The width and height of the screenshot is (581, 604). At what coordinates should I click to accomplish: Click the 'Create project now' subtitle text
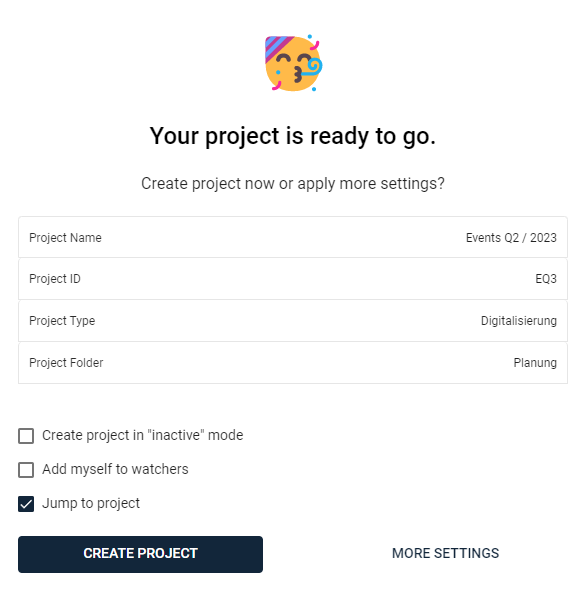(293, 184)
